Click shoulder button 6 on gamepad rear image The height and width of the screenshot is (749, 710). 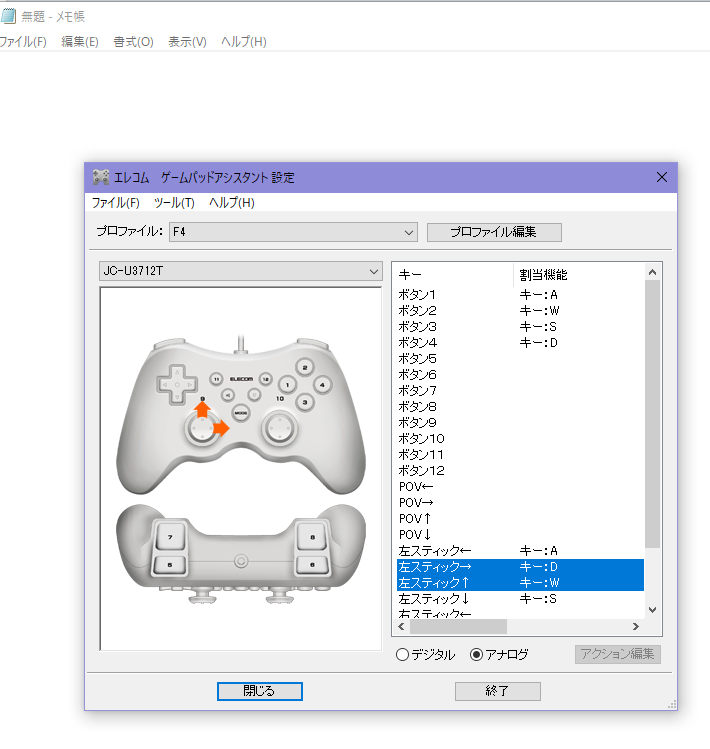pyautogui.click(x=312, y=565)
